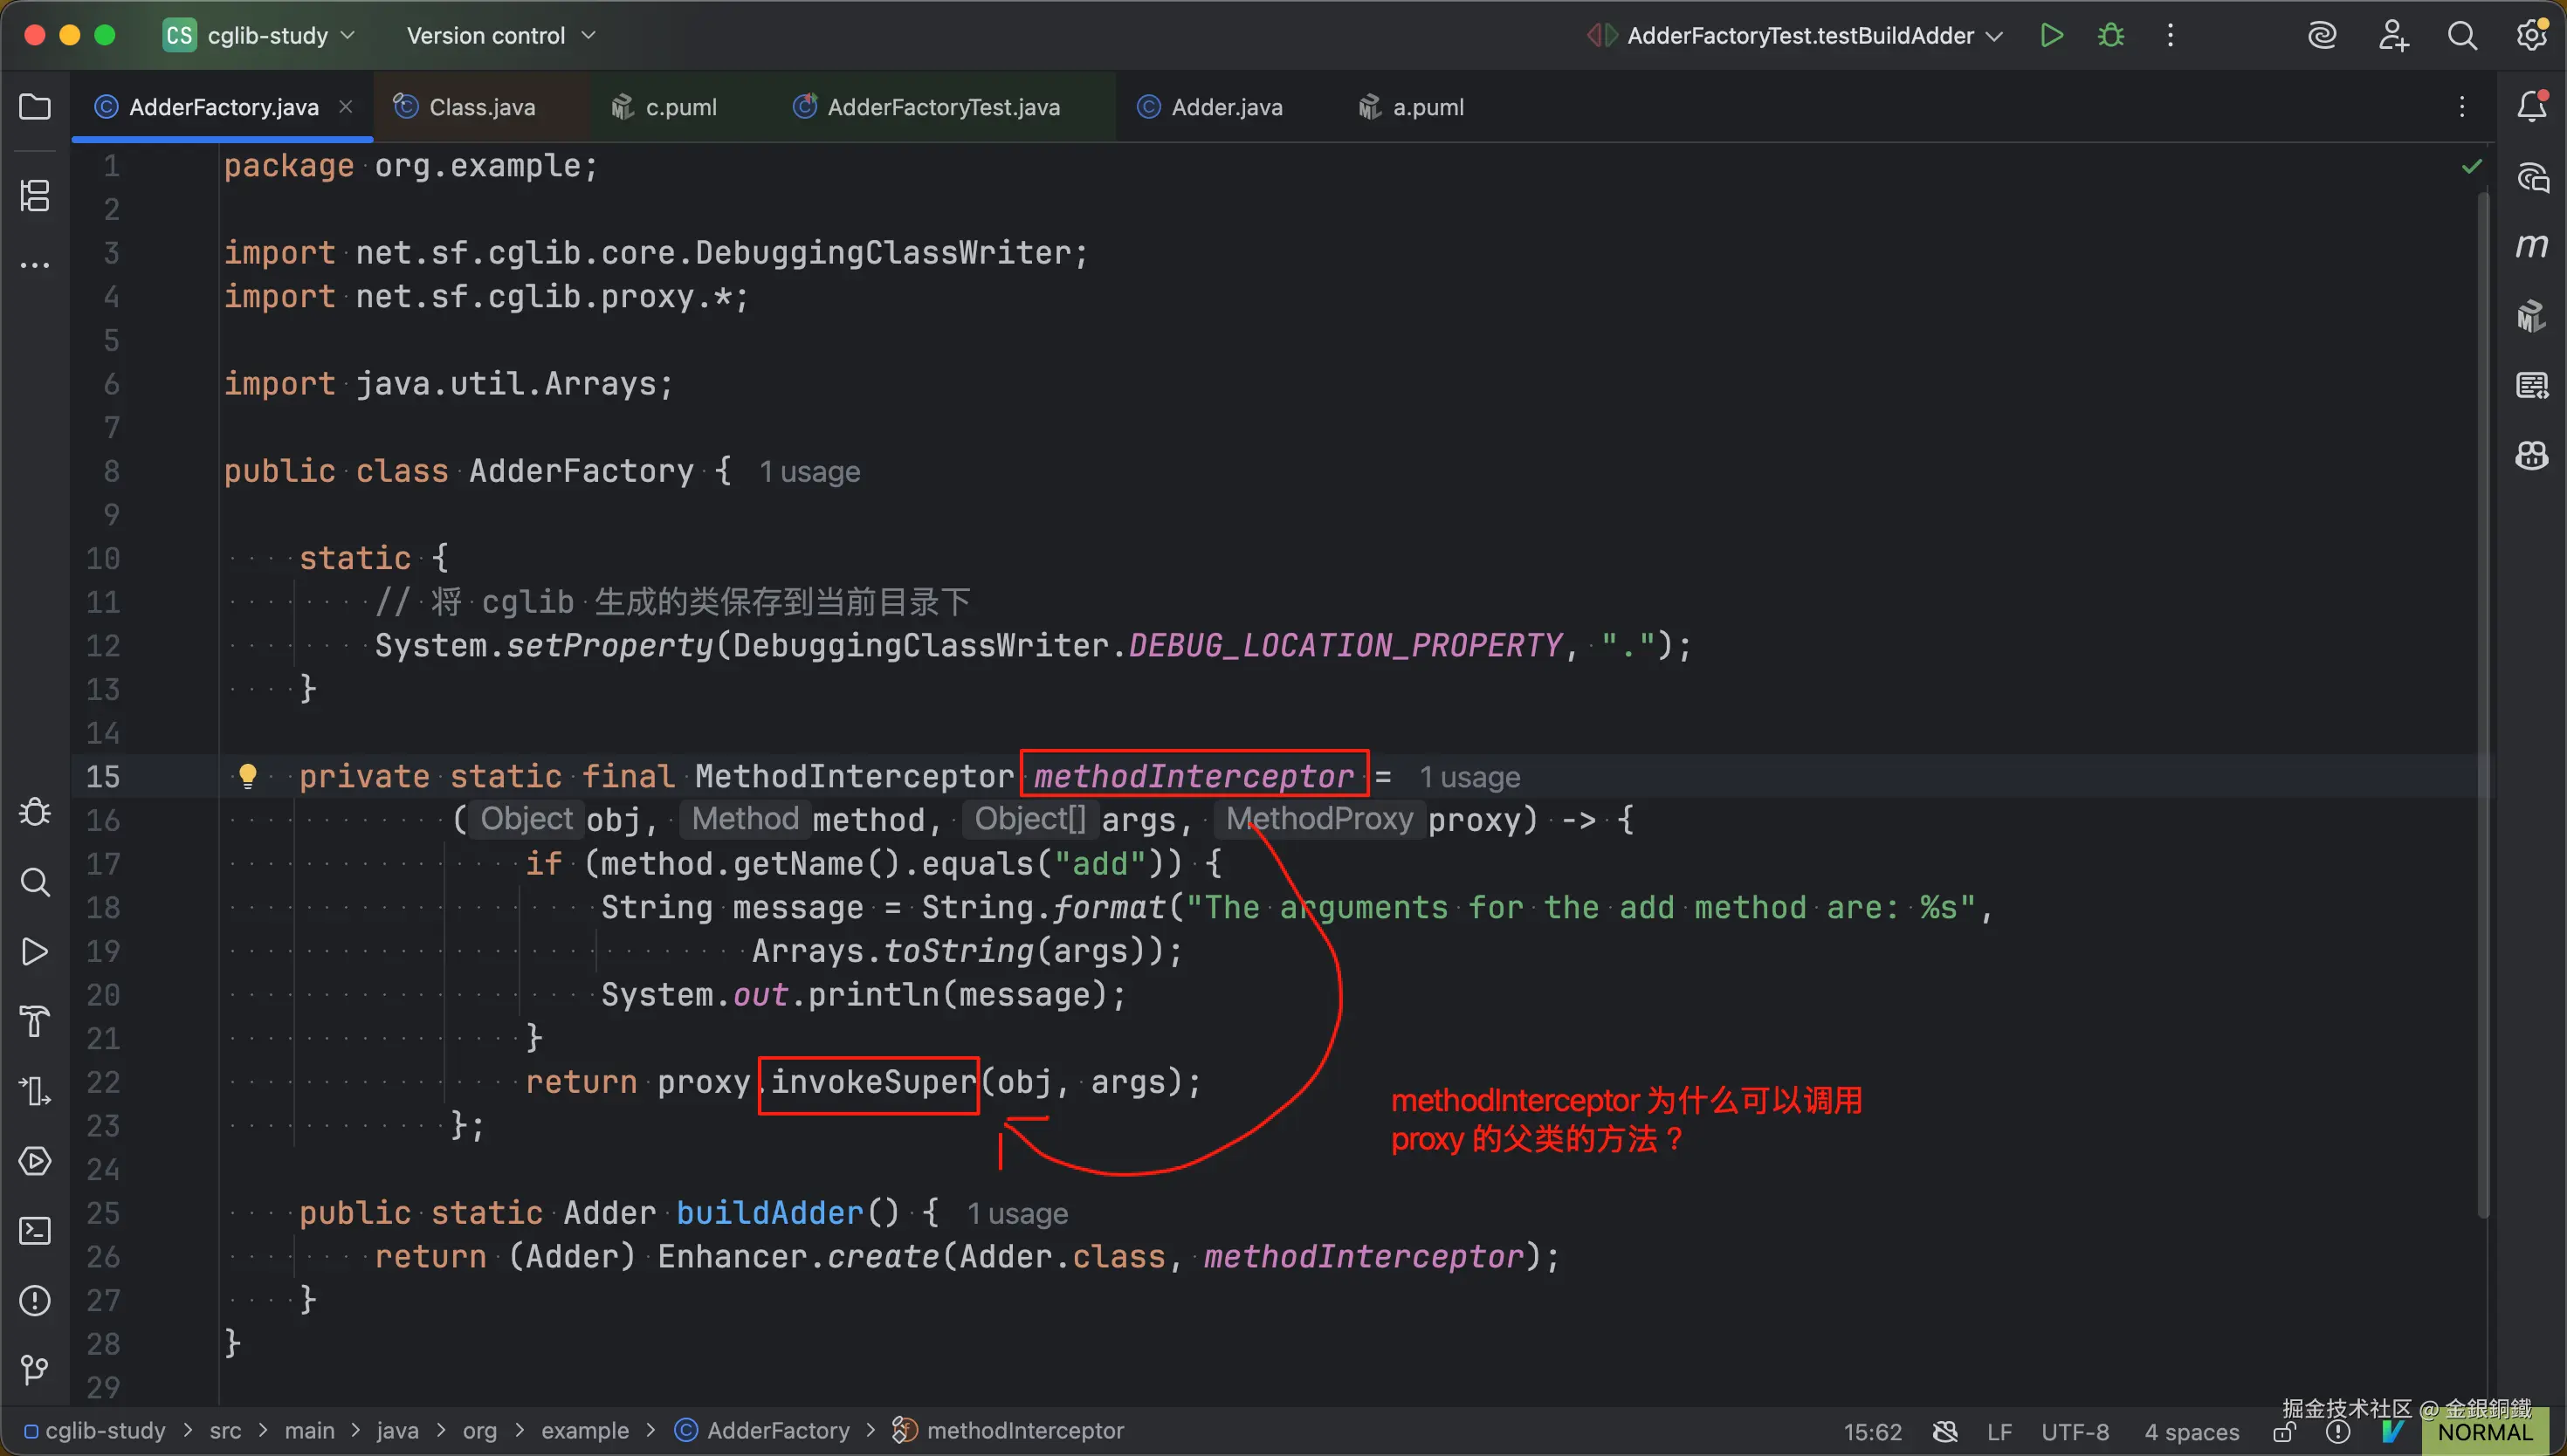This screenshot has height=1456, width=2567.
Task: Click the UTF-8 encoding status widget
Action: click(2074, 1432)
